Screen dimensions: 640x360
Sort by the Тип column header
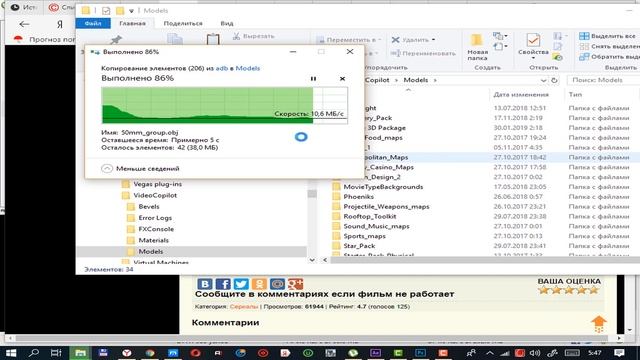[575, 94]
